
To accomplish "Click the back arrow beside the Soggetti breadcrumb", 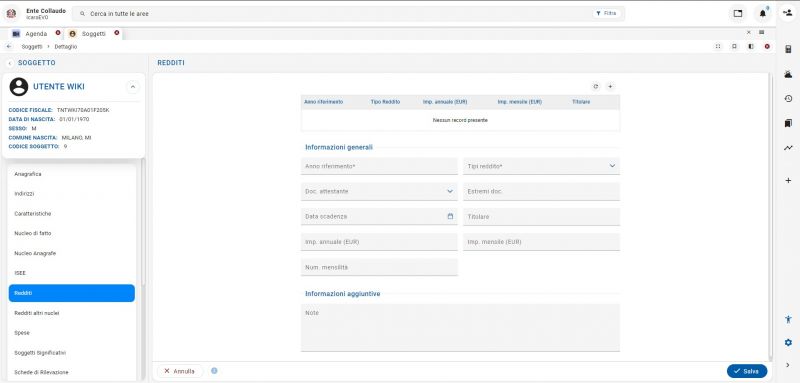I will [x=9, y=46].
